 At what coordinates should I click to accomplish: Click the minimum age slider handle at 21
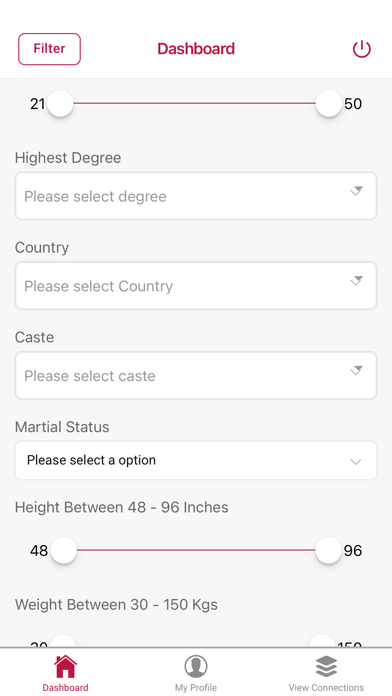click(60, 103)
